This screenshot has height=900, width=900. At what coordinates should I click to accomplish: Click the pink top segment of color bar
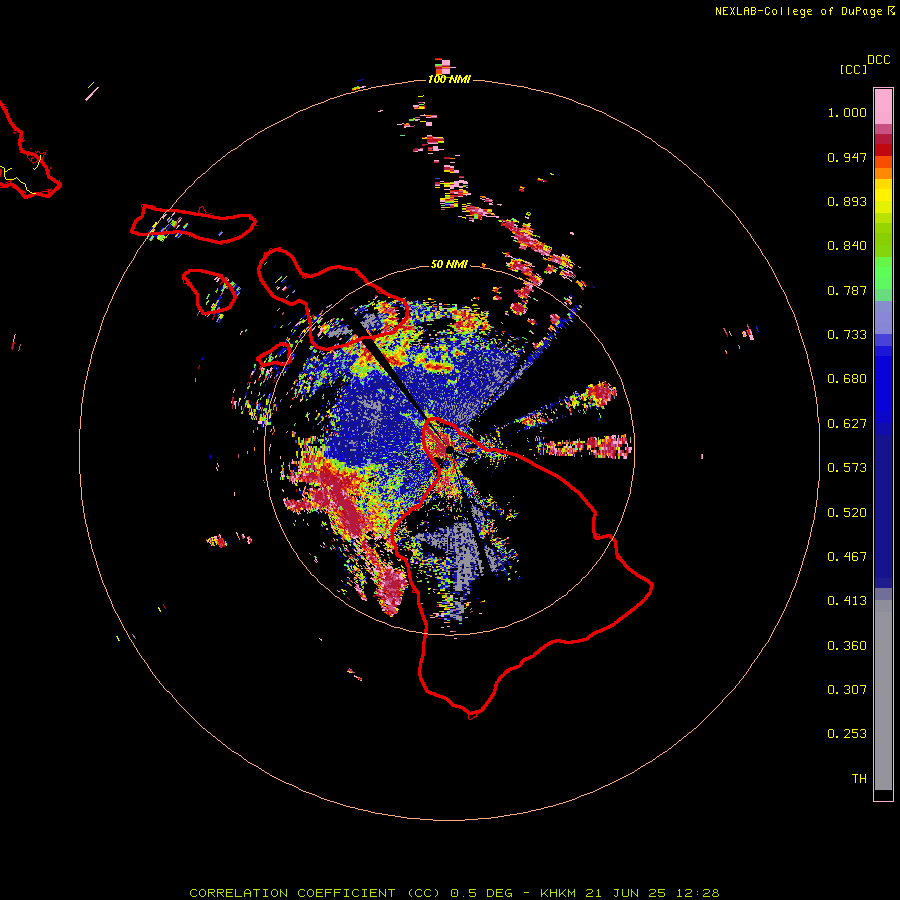tap(883, 106)
